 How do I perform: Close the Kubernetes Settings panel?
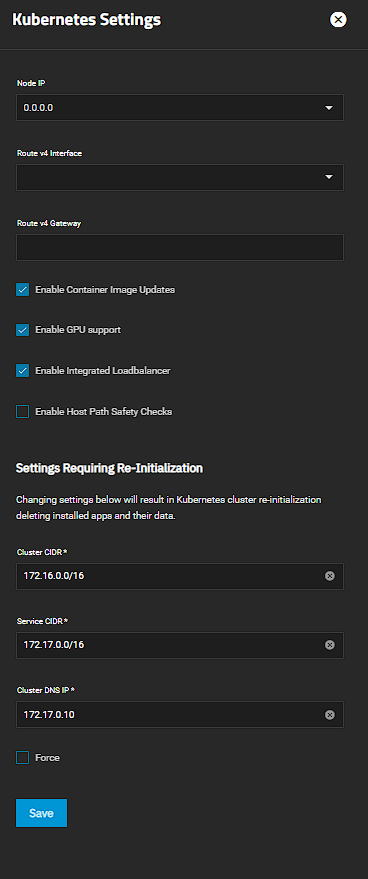coord(338,20)
